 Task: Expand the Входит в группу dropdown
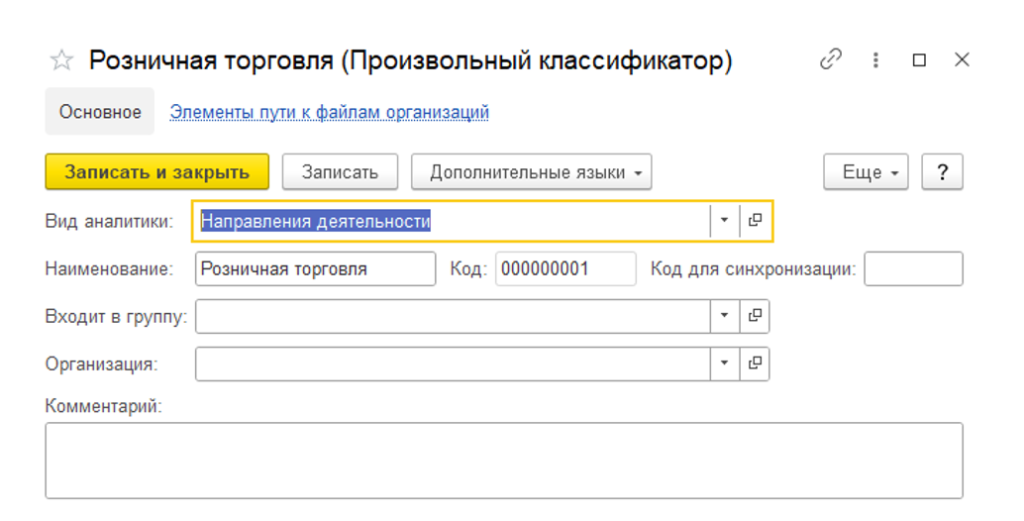tap(724, 316)
